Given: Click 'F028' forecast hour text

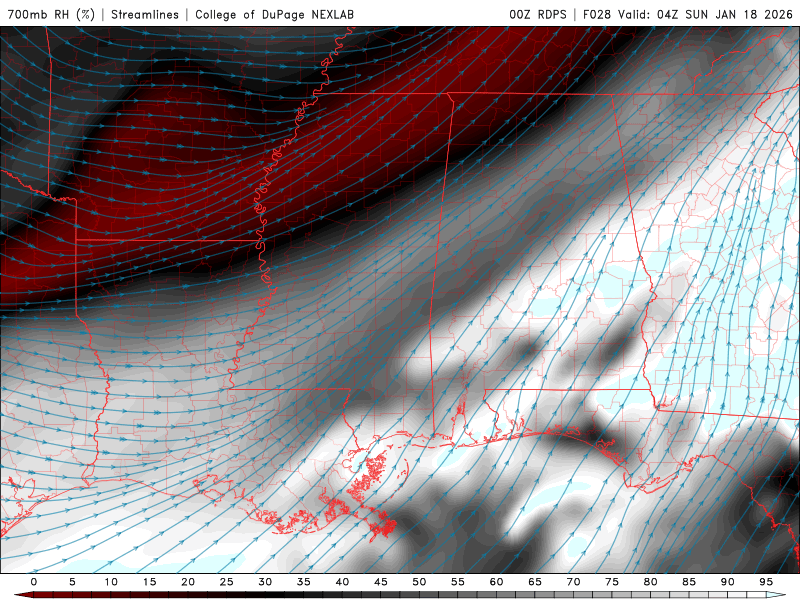Looking at the screenshot, I should (x=597, y=14).
